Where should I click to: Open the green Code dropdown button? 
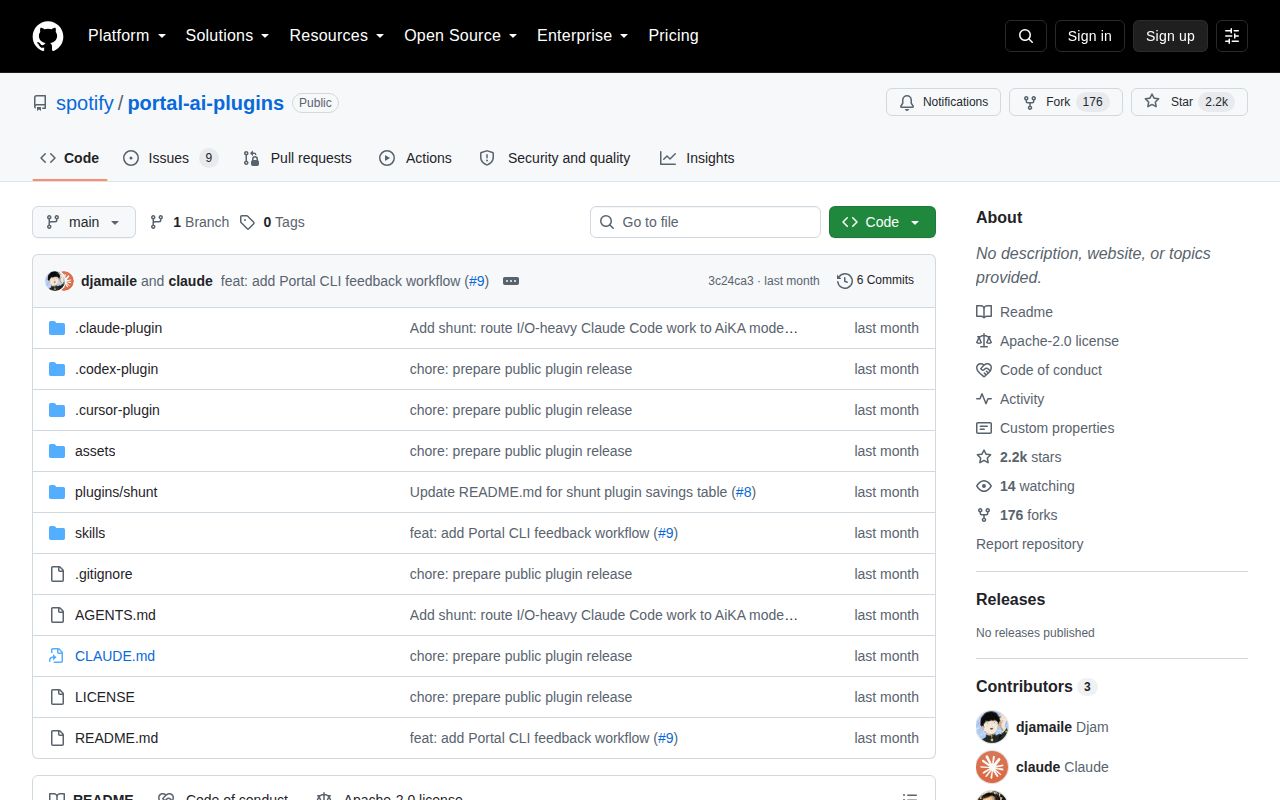882,222
